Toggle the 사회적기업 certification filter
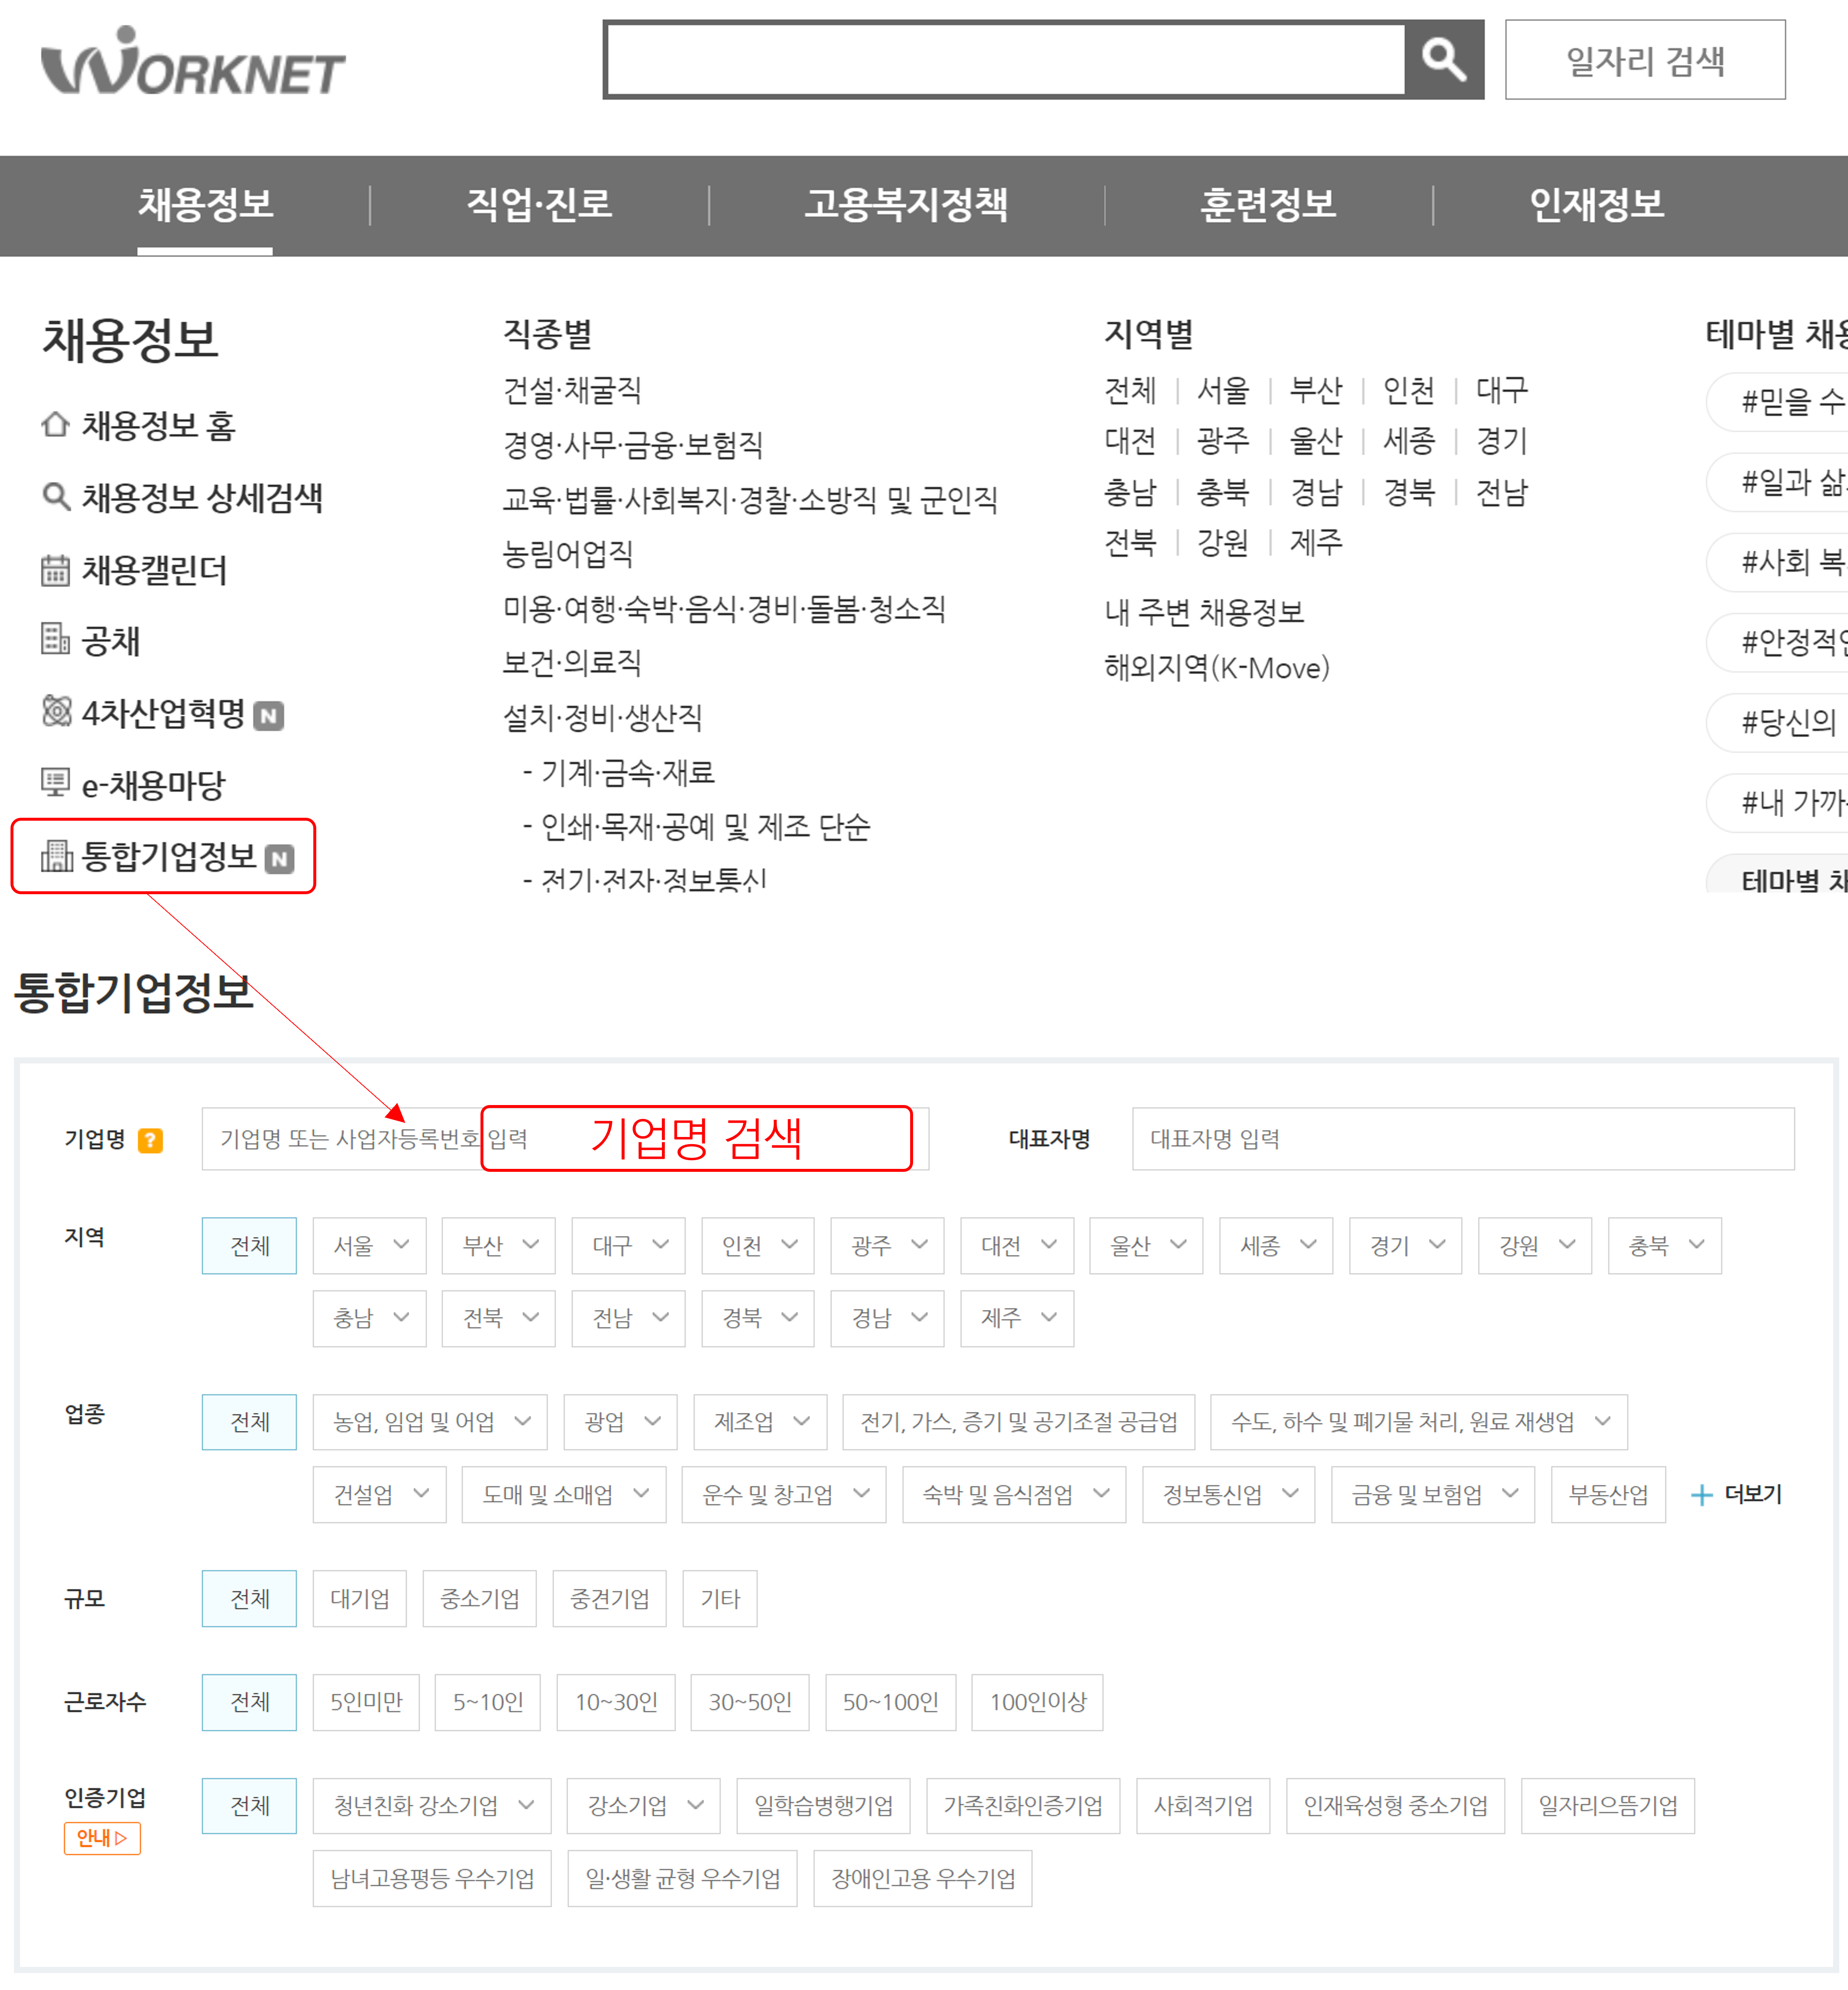Viewport: 1848px width, 1990px height. (1202, 1806)
